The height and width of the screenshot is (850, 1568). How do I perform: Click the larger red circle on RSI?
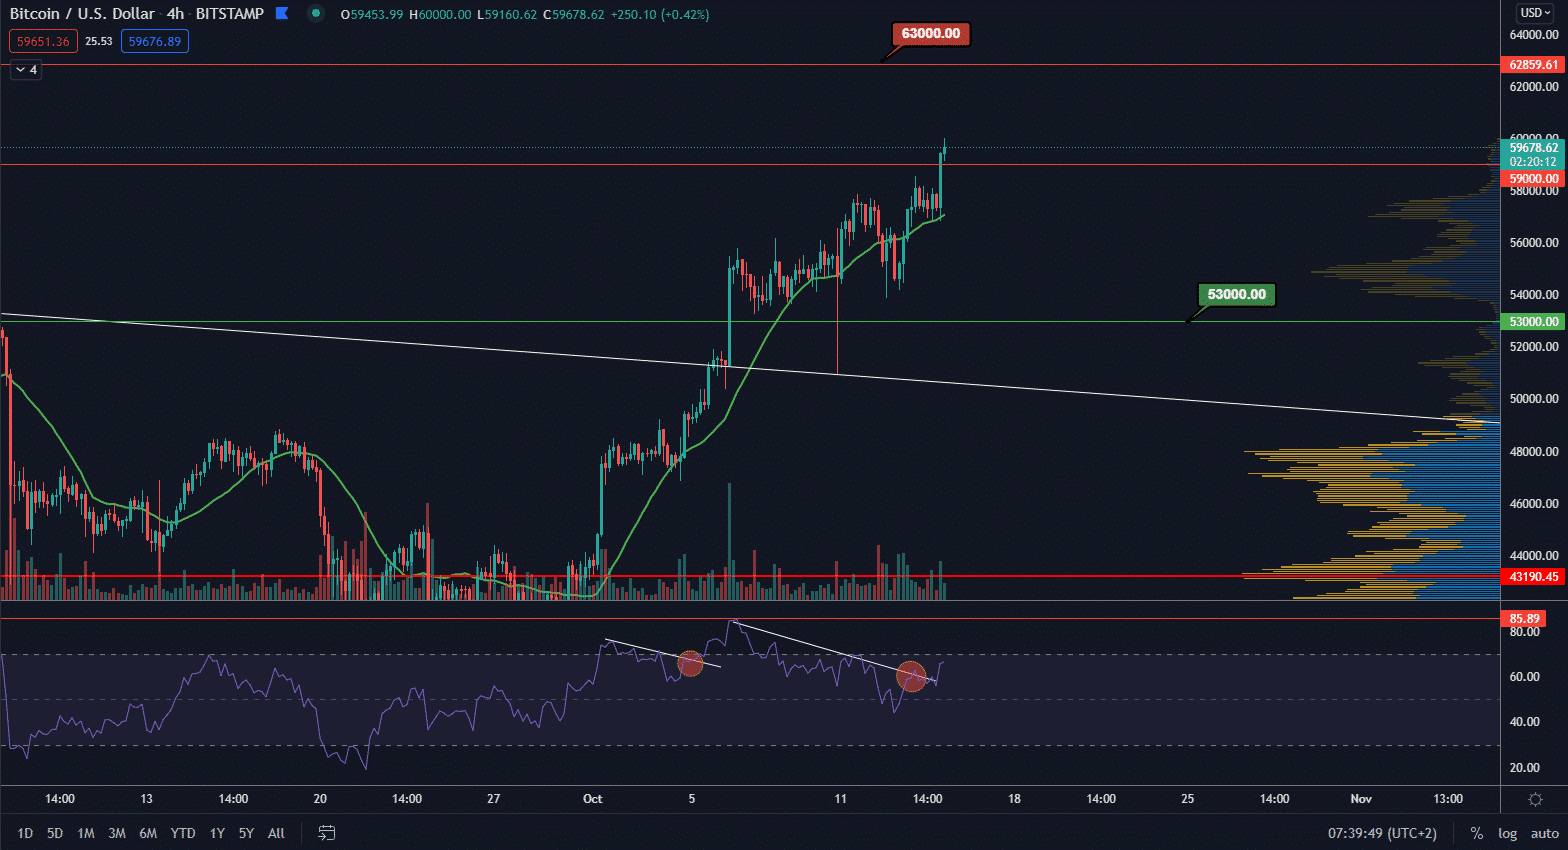911,677
